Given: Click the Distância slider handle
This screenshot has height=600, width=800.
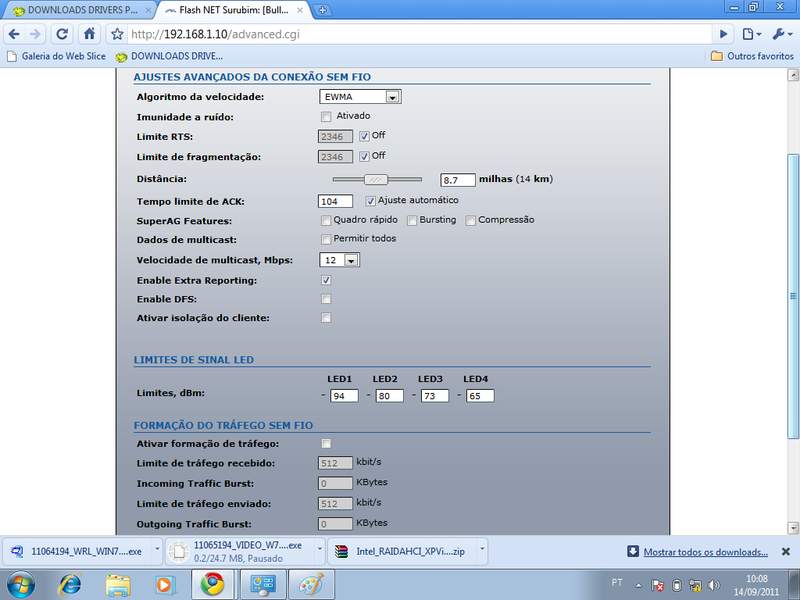Looking at the screenshot, I should click(x=376, y=180).
